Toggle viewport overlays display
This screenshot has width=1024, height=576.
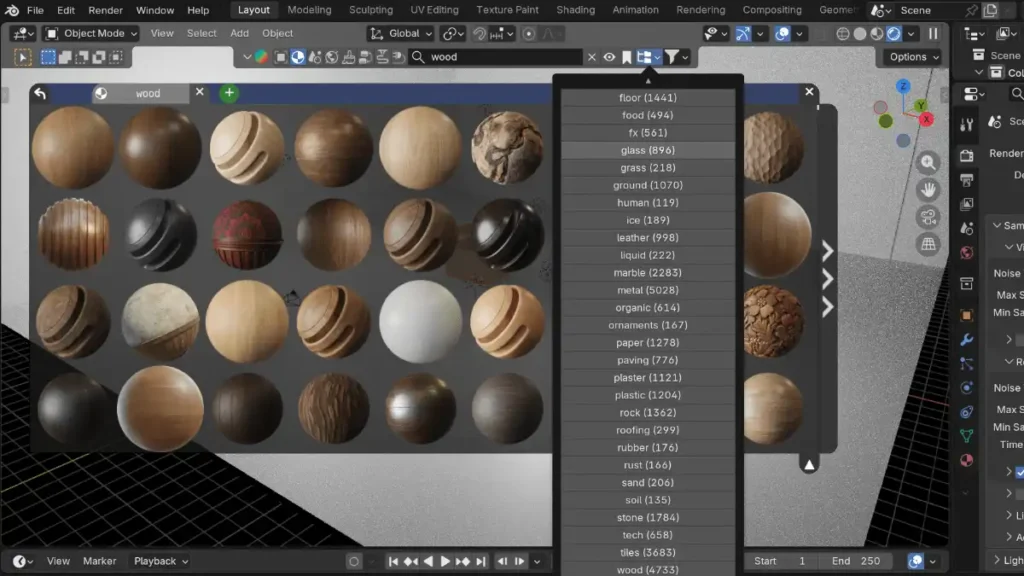click(782, 33)
